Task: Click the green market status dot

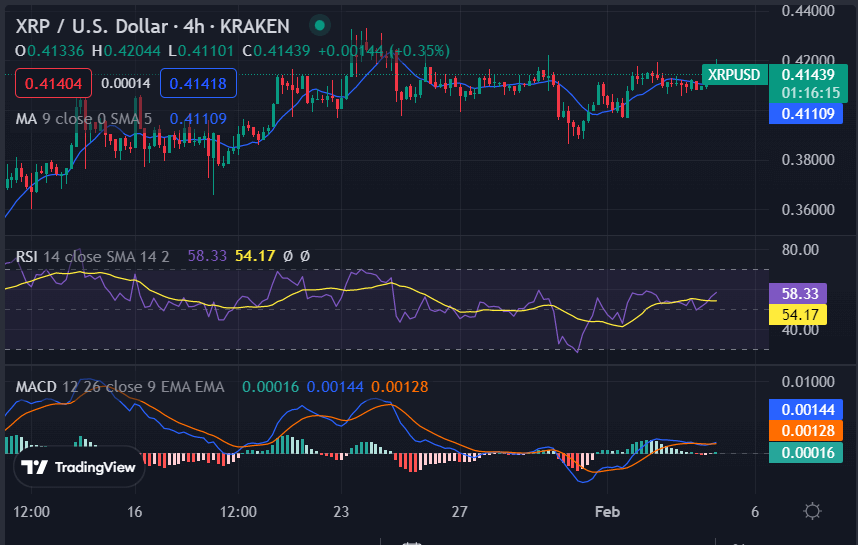Action: point(319,25)
